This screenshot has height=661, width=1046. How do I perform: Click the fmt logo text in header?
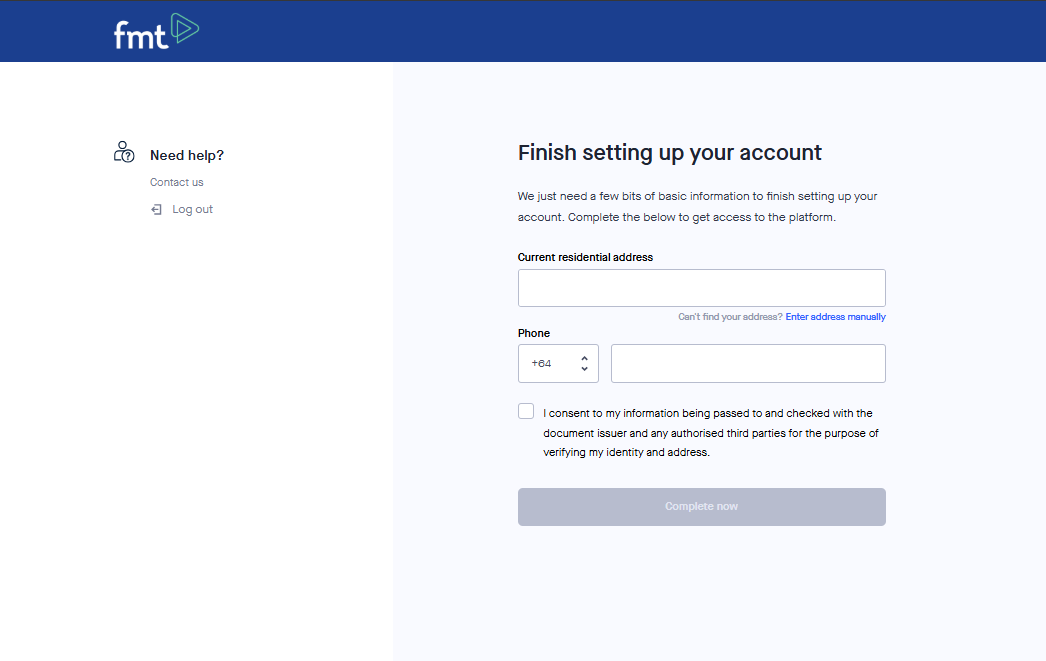140,36
